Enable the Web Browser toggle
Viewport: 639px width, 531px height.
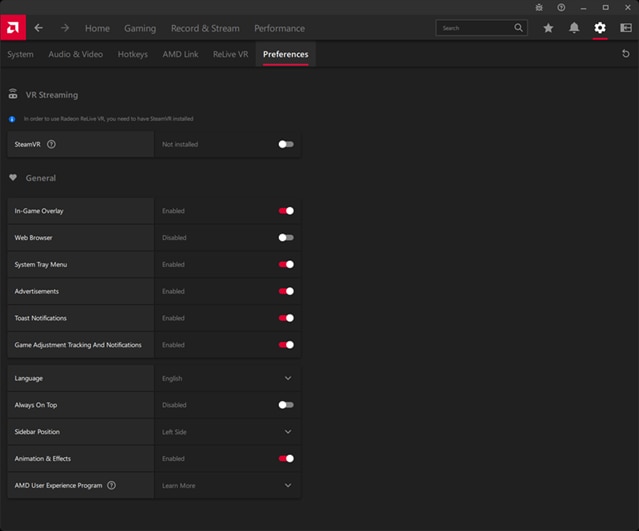(286, 238)
